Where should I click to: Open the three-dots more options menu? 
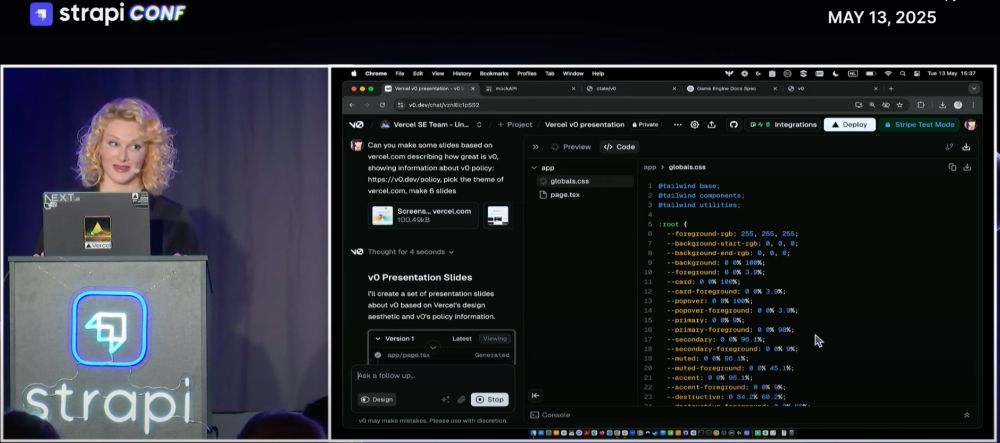pyautogui.click(x=677, y=125)
